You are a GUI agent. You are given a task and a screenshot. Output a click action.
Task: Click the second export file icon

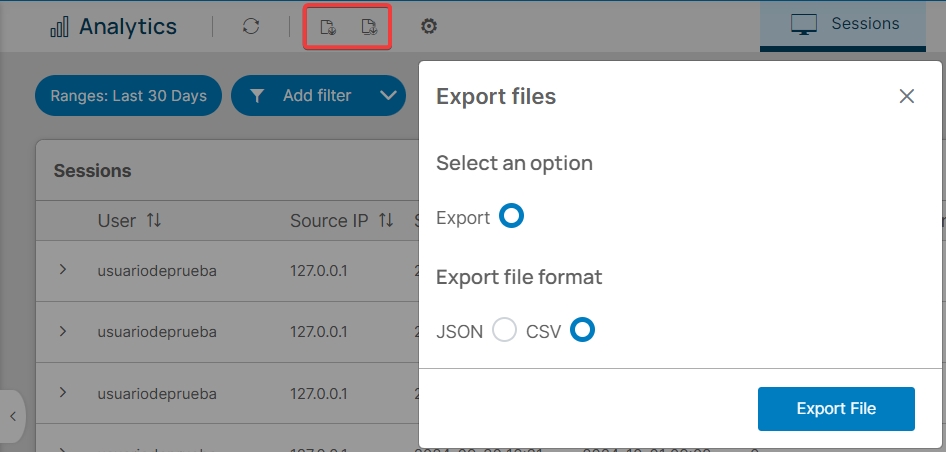pyautogui.click(x=369, y=27)
